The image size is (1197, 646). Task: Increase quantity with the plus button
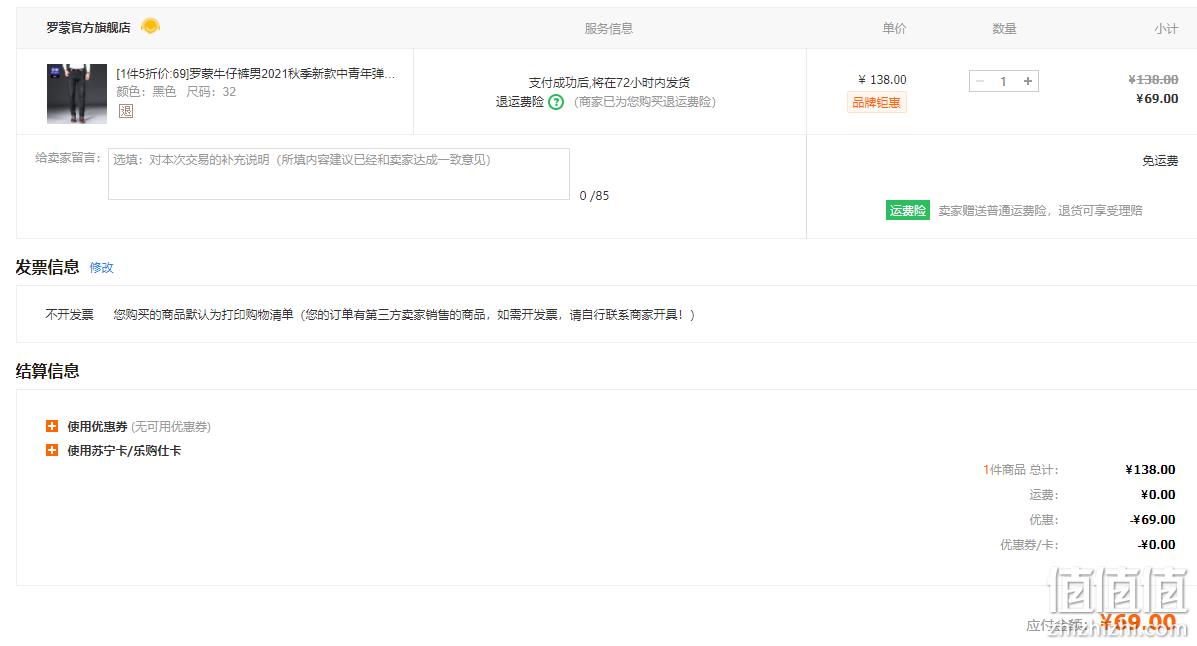1028,81
